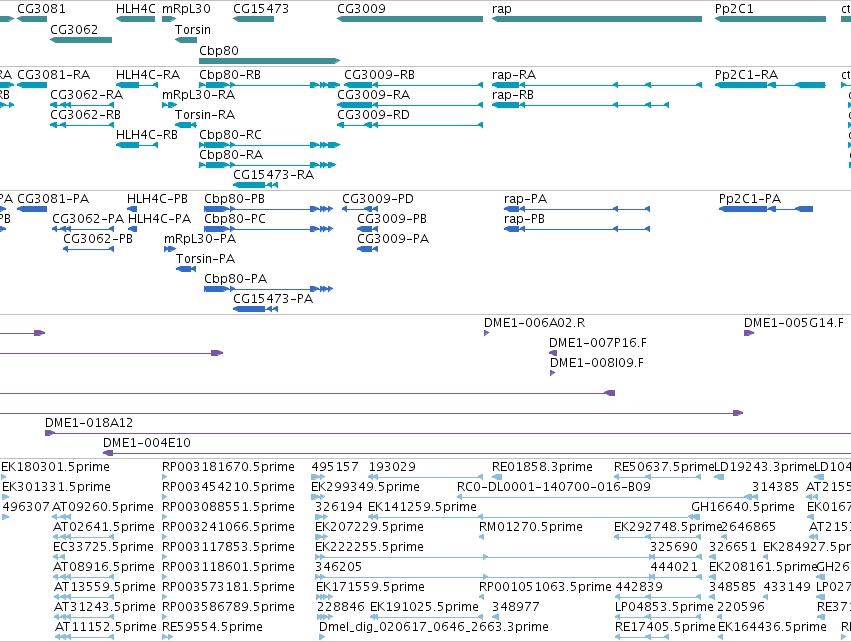Screen dimensions: 851x642
Task: Click the CG3009-PD protein label
Action: point(378,199)
